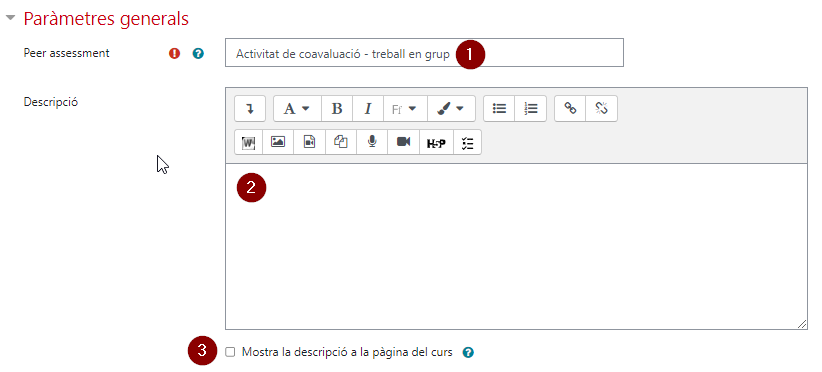Viewport: 822px width, 372px height.
Task: Record audio with microphone icon
Action: point(372,142)
